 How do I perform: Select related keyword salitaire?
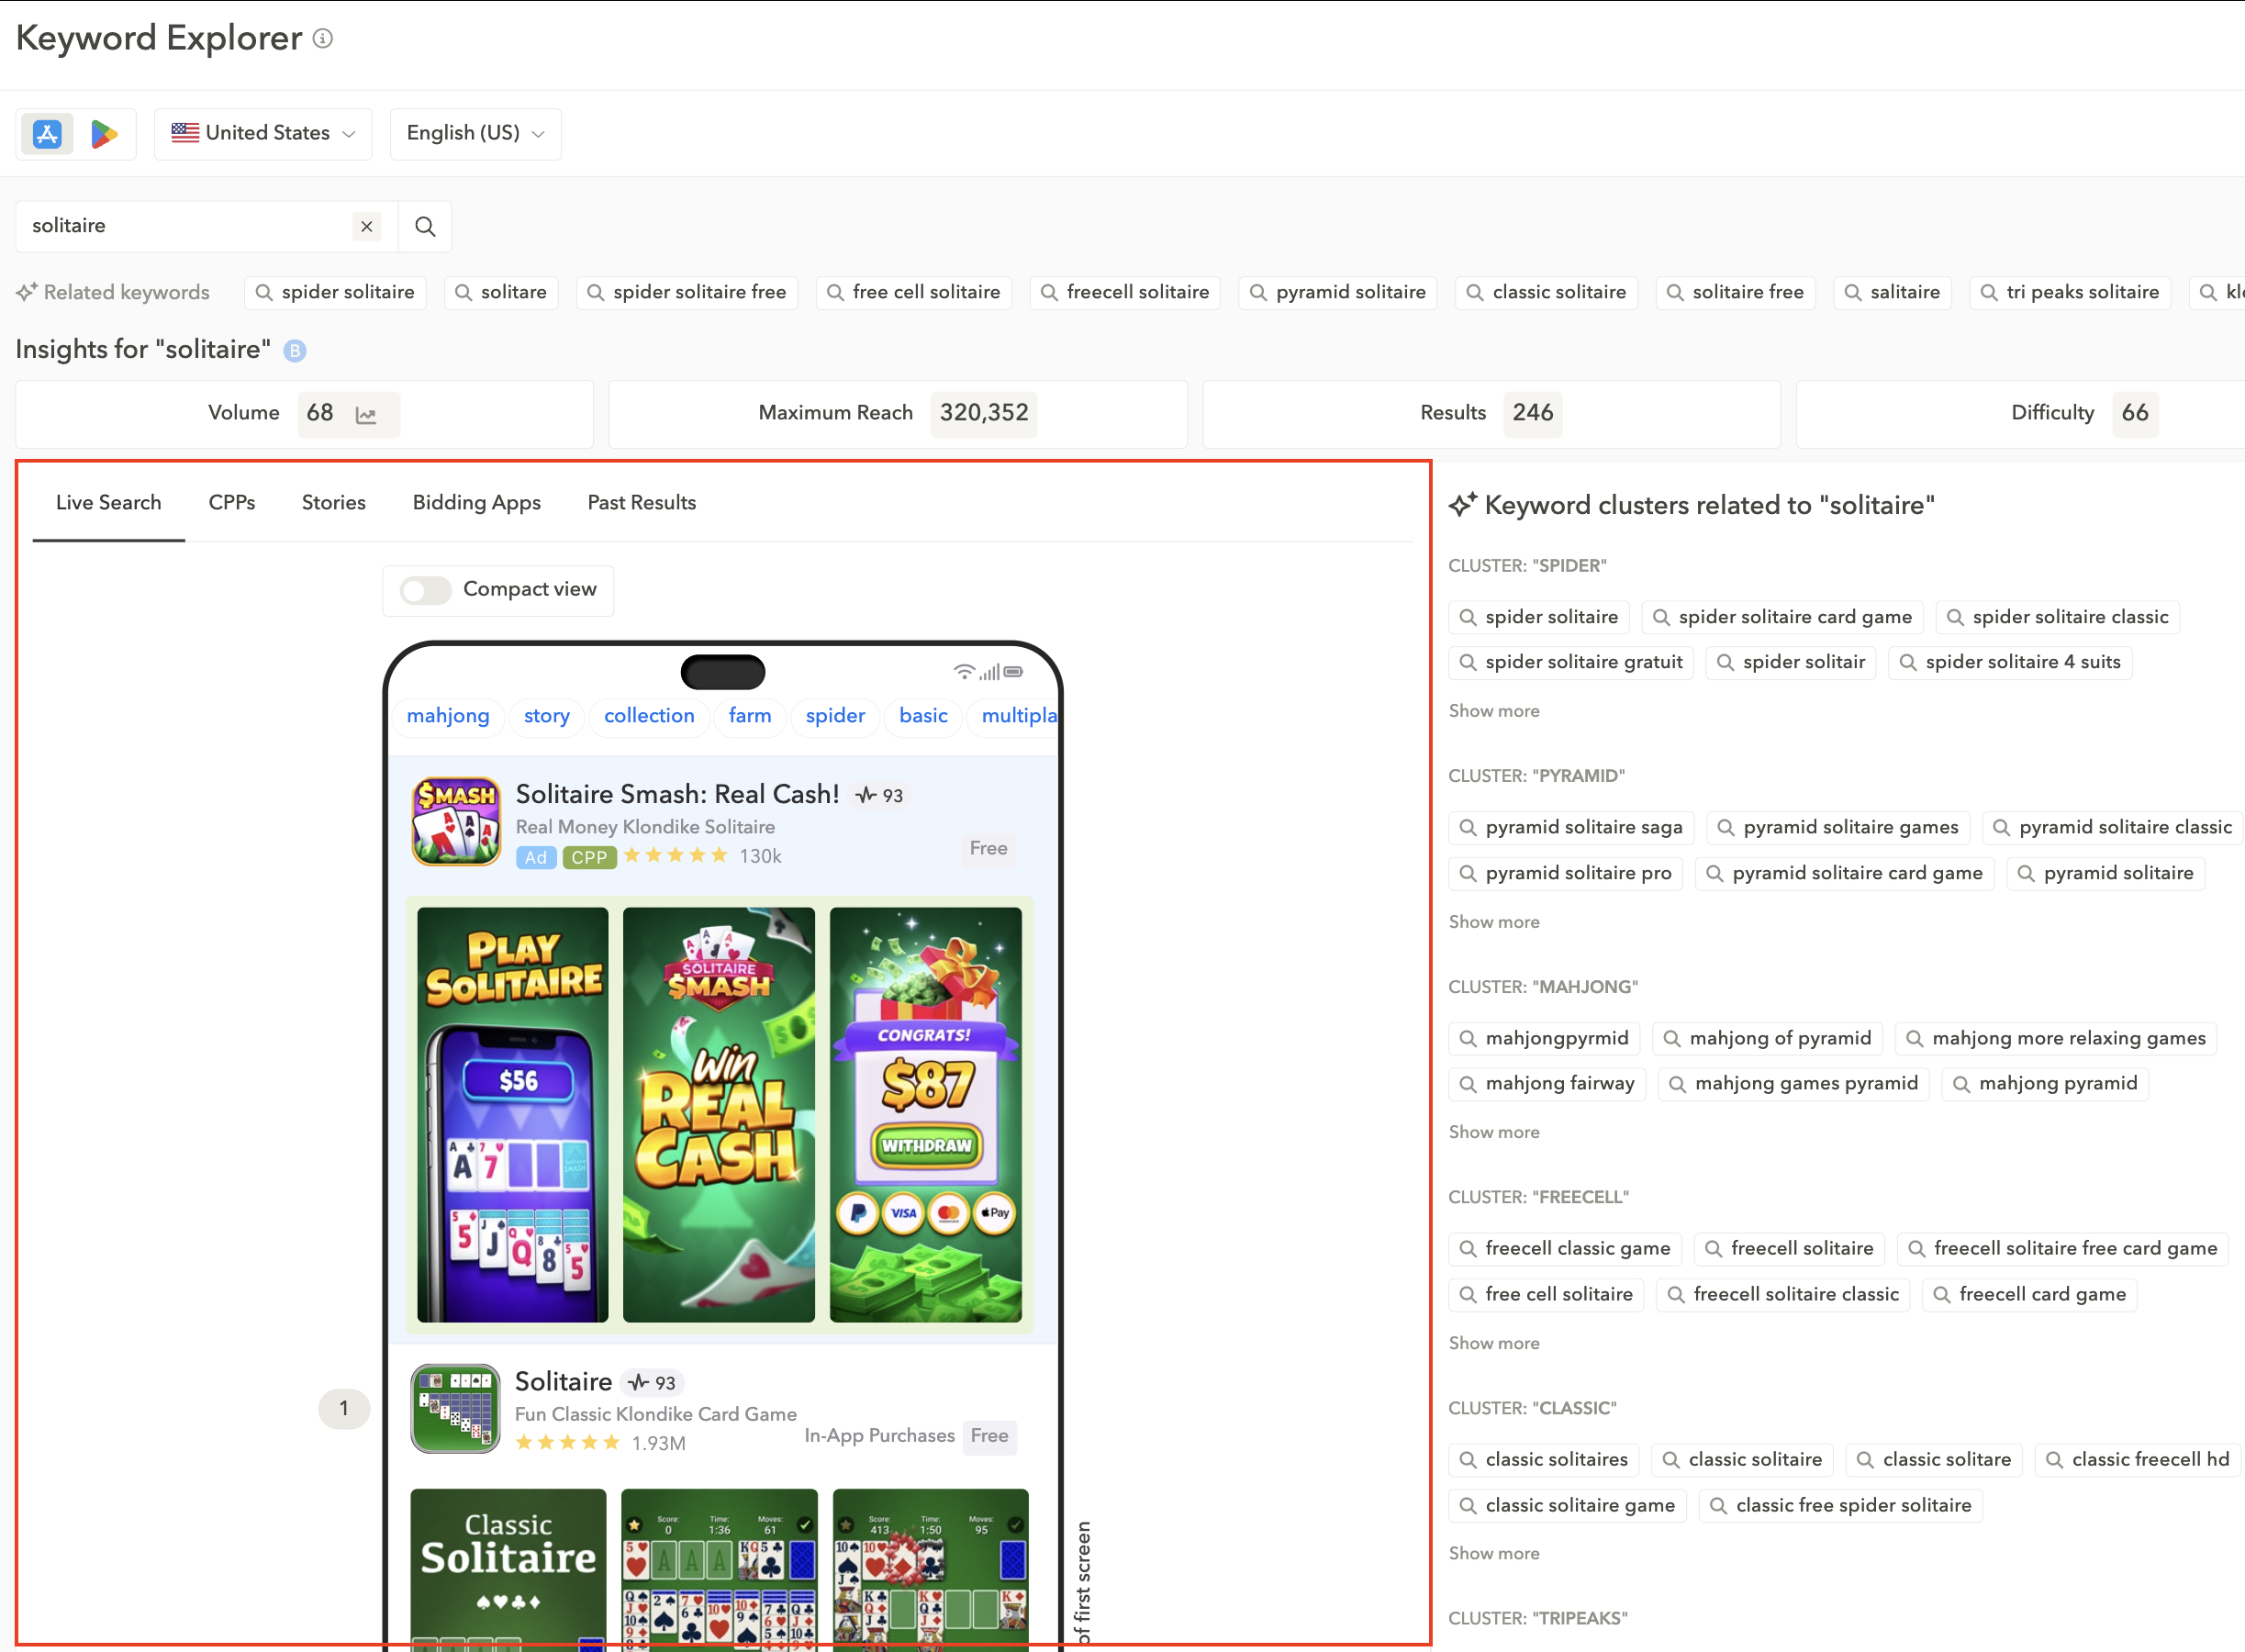[x=1892, y=293]
